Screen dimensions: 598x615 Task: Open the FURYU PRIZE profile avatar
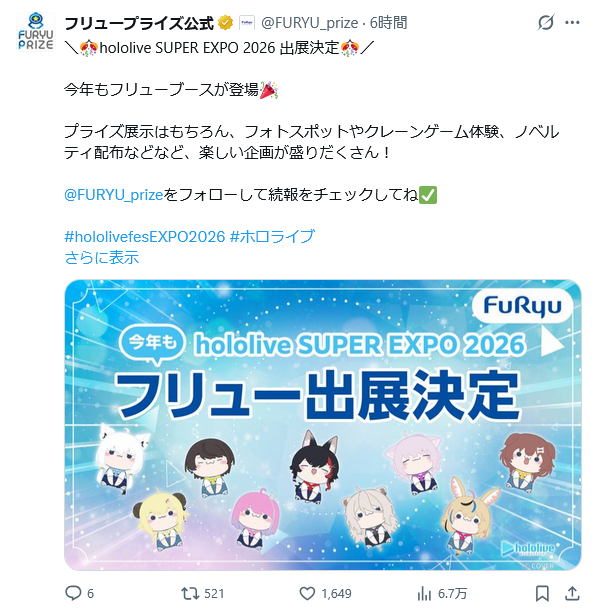[36, 31]
